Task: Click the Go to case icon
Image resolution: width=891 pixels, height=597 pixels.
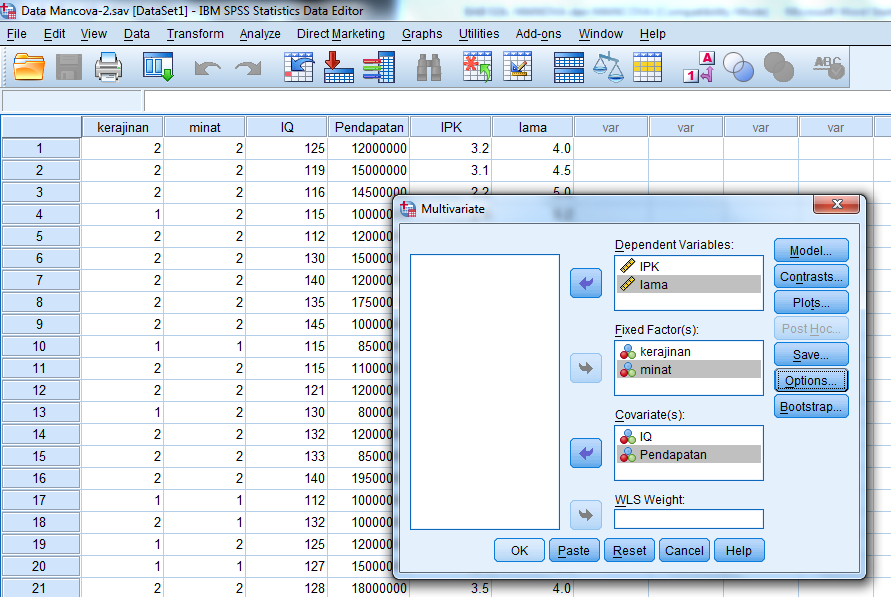Action: point(299,68)
